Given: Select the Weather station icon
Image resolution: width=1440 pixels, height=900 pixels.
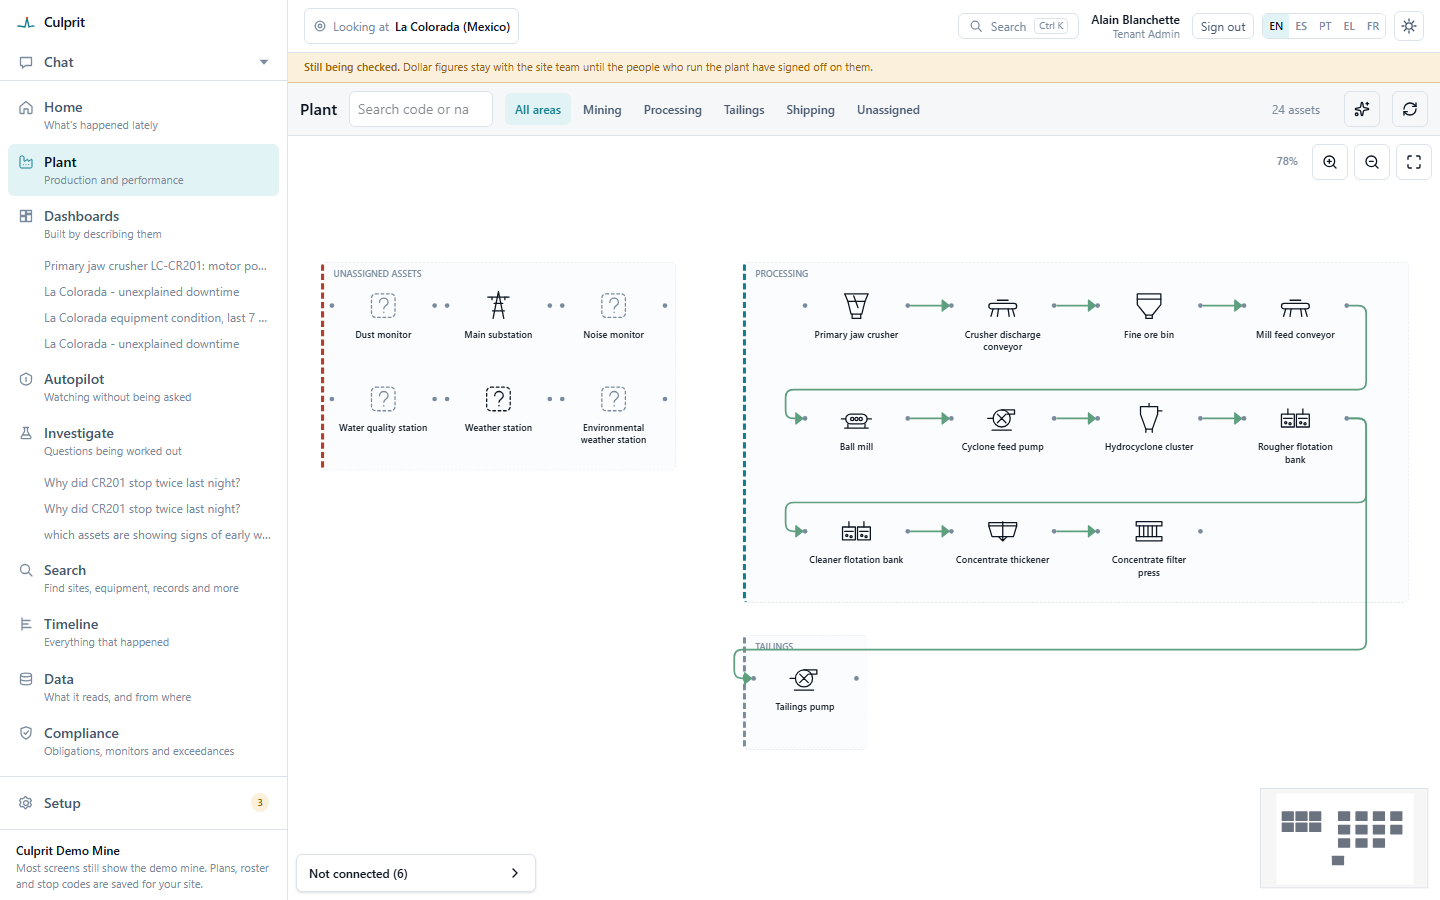Looking at the screenshot, I should click(498, 398).
